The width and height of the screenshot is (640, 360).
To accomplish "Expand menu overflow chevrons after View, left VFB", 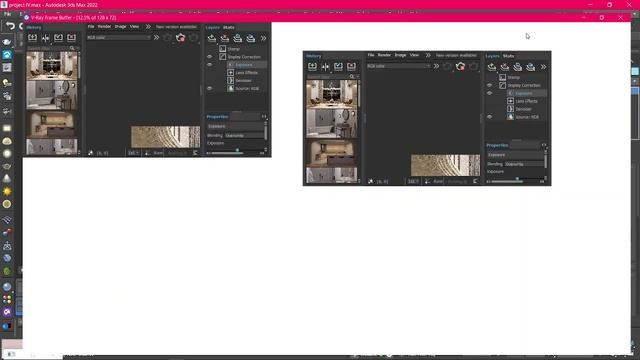I will [148, 27].
